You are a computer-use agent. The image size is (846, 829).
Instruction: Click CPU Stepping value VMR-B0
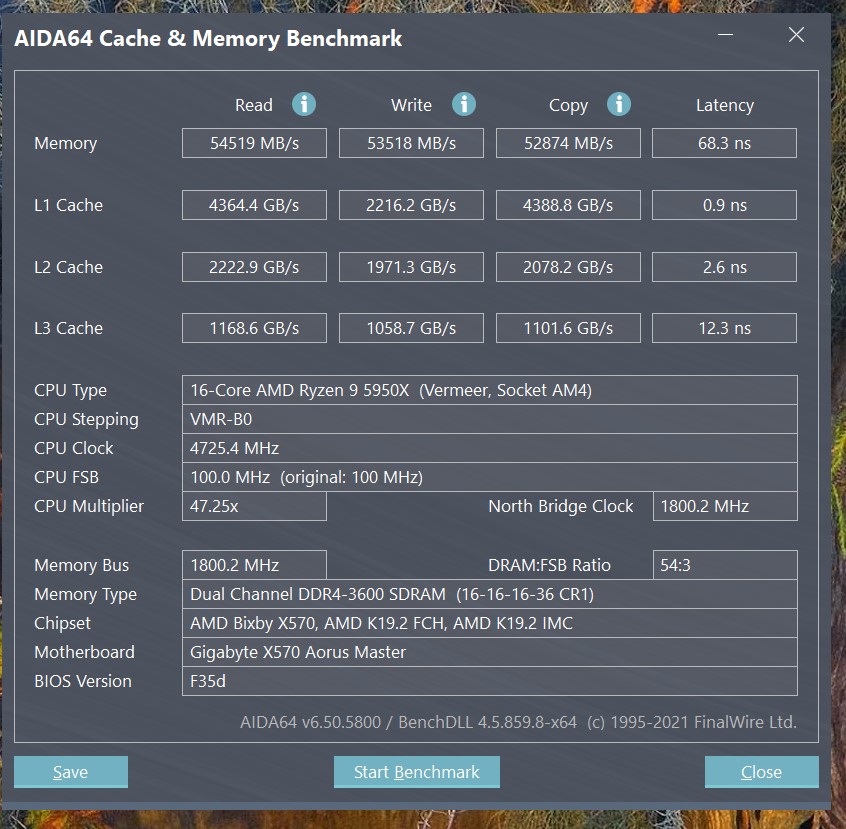click(x=489, y=419)
